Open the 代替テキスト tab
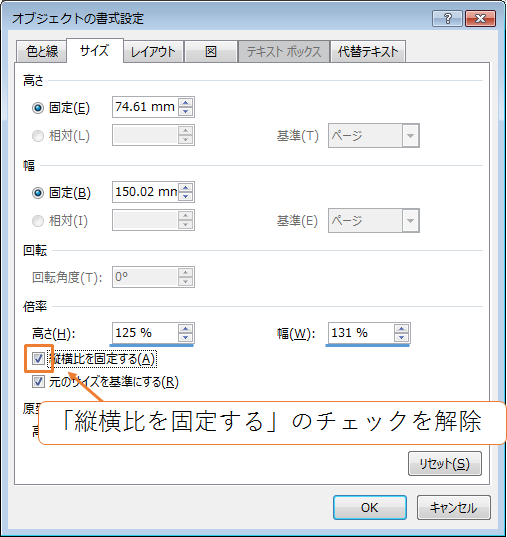 coord(368,51)
